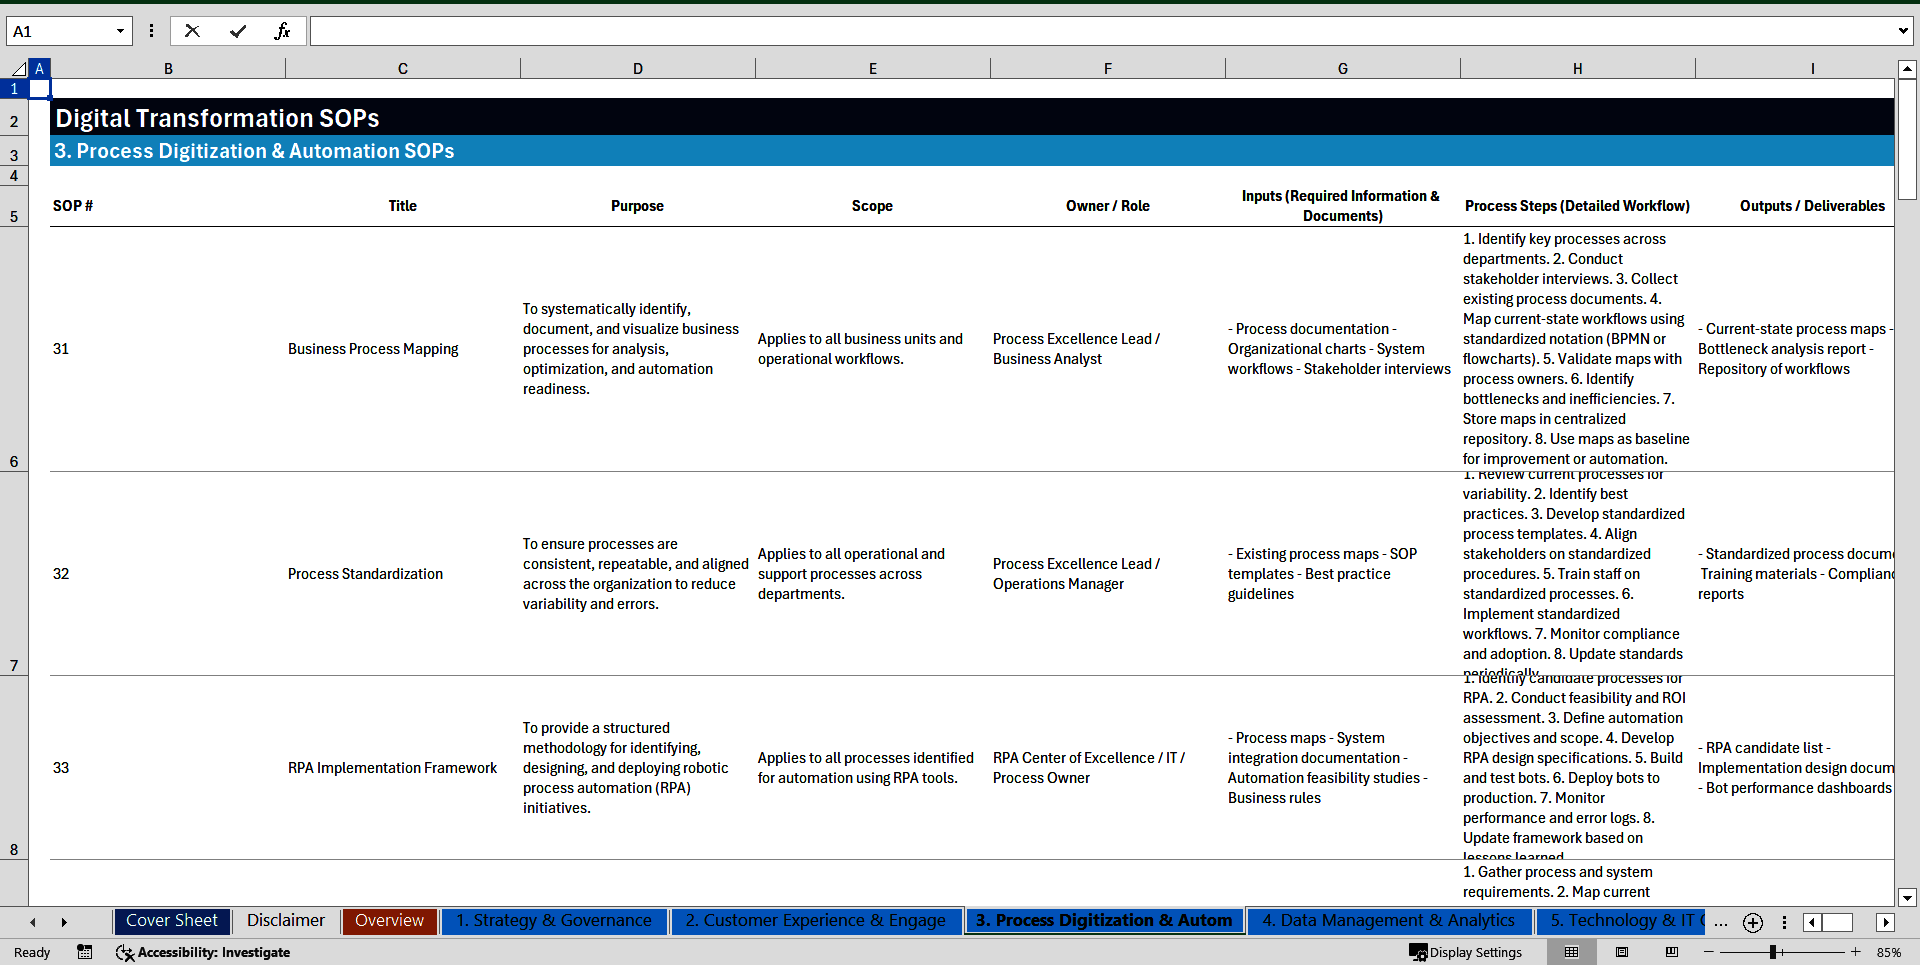Confirm entry with the checkmark icon
This screenshot has height=966, width=1920.
pyautogui.click(x=237, y=31)
